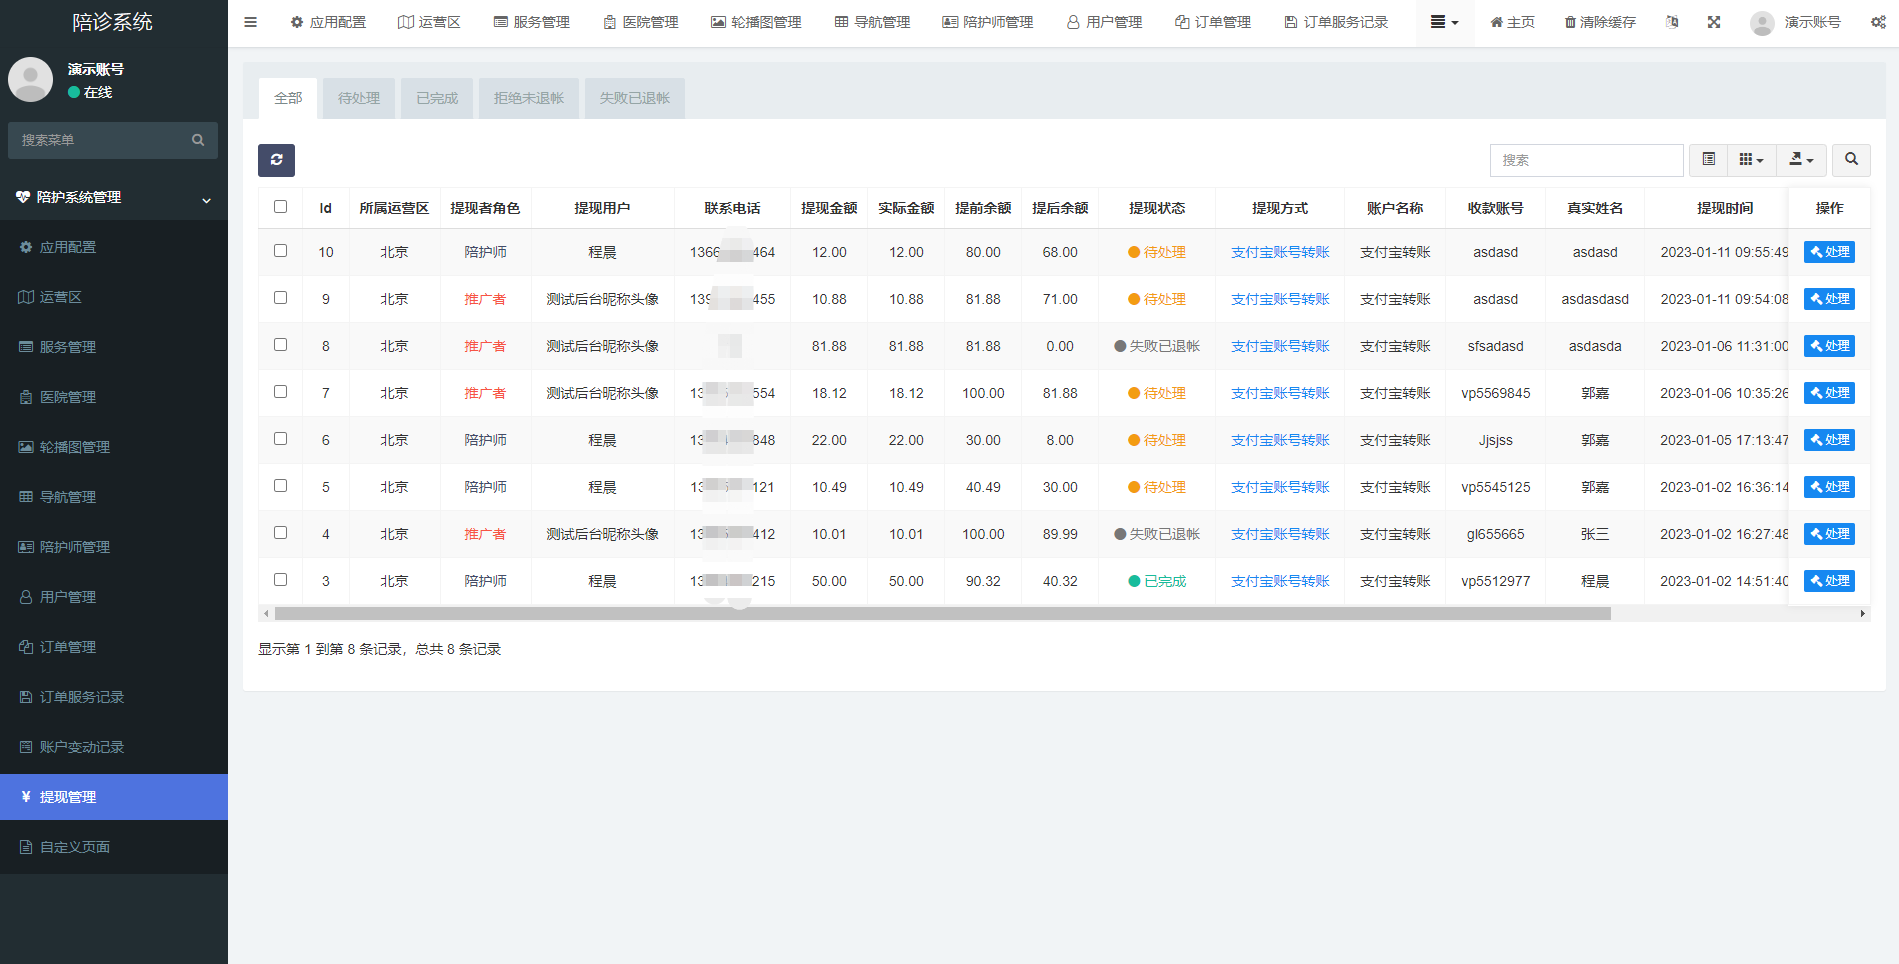Click 待处理 status in row Id 7

(1157, 393)
